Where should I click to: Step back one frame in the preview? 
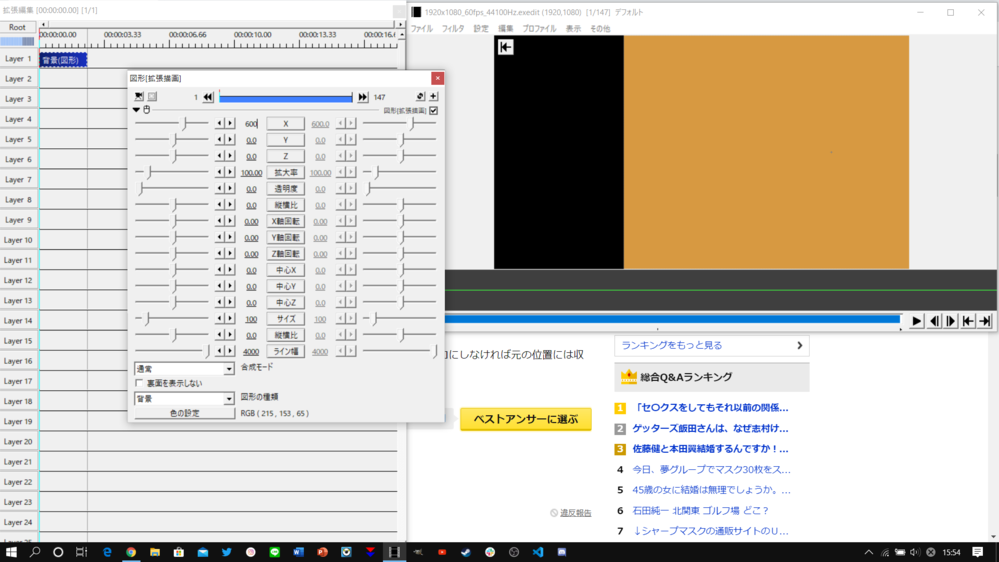pyautogui.click(x=934, y=321)
